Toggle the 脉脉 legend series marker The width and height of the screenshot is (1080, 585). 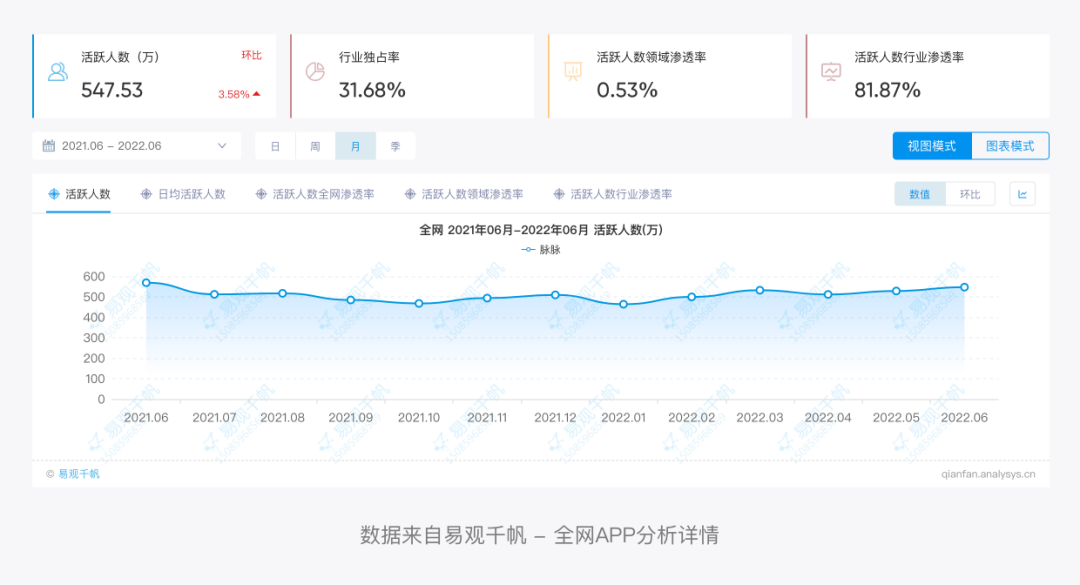(528, 250)
